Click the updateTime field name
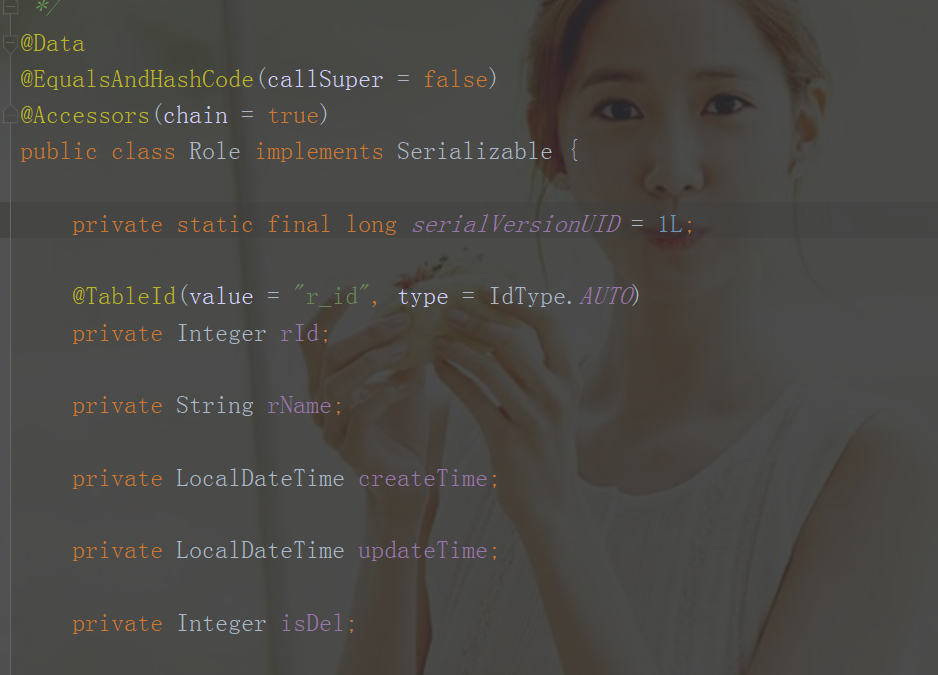Screen dimensions: 938x675 click(423, 551)
